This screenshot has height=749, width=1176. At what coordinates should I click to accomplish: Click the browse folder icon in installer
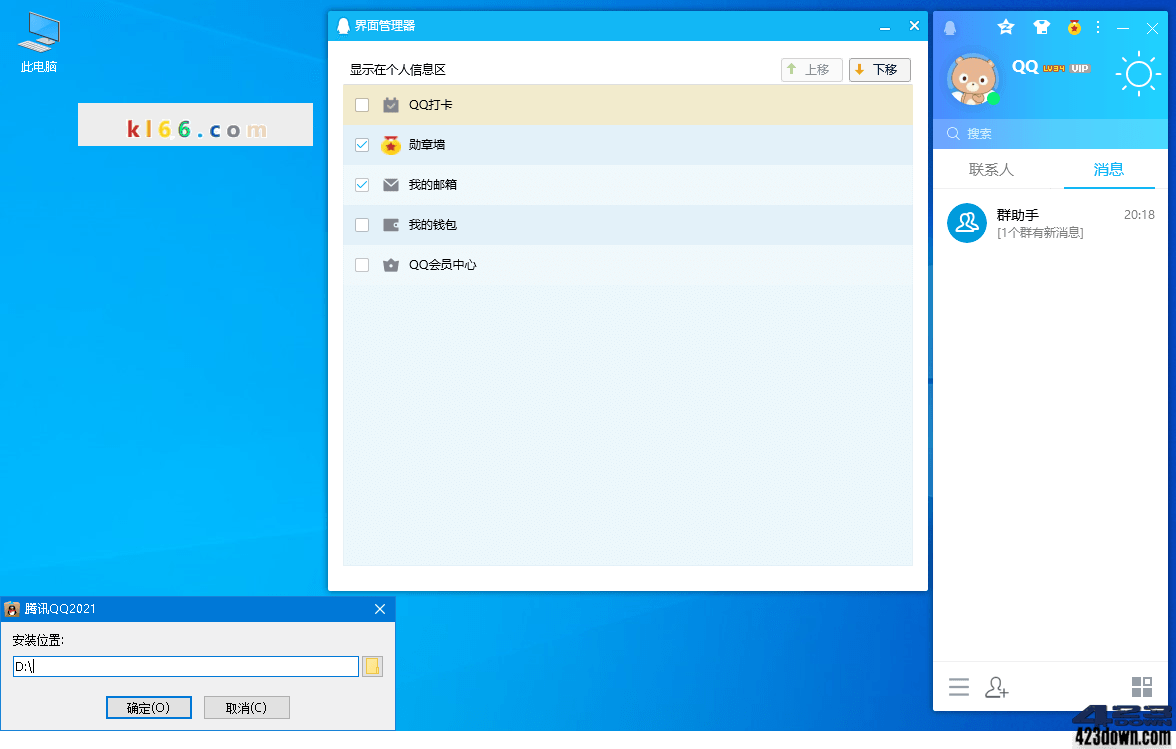[x=372, y=667]
